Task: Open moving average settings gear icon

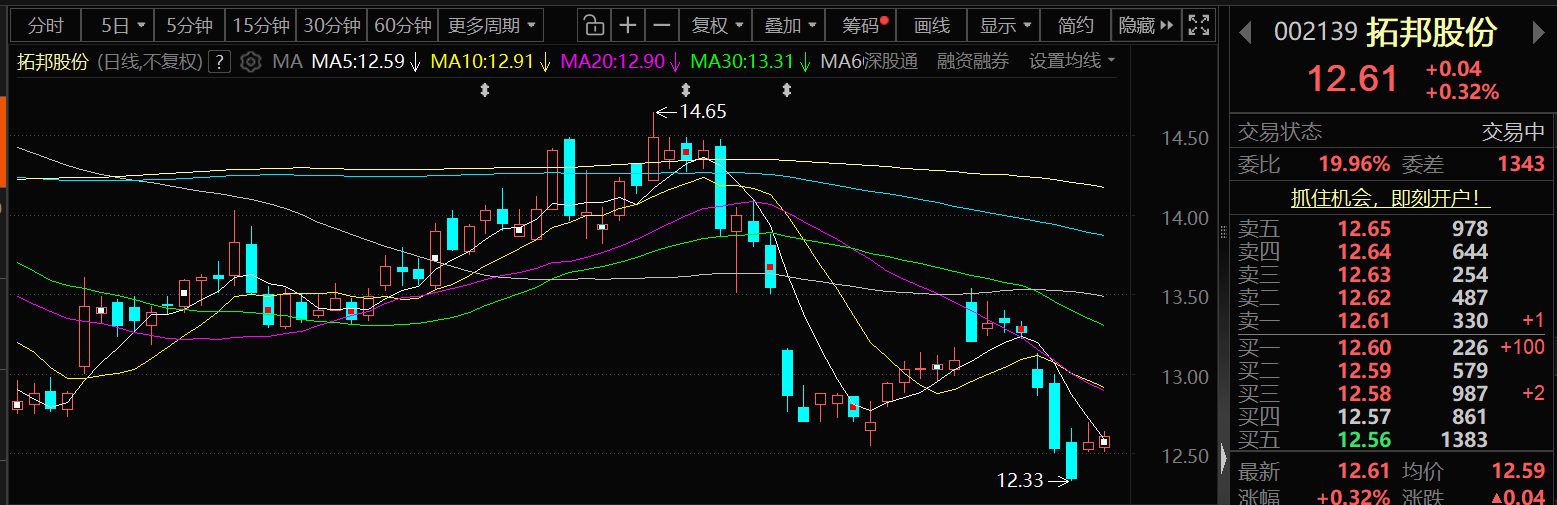Action: pos(251,62)
